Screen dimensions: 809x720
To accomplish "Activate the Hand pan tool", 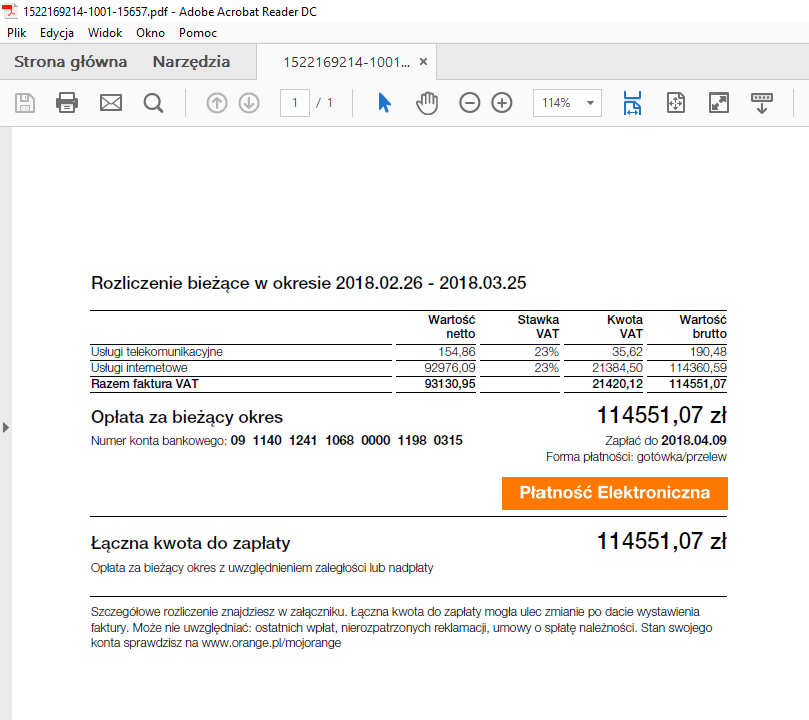I will (x=427, y=103).
